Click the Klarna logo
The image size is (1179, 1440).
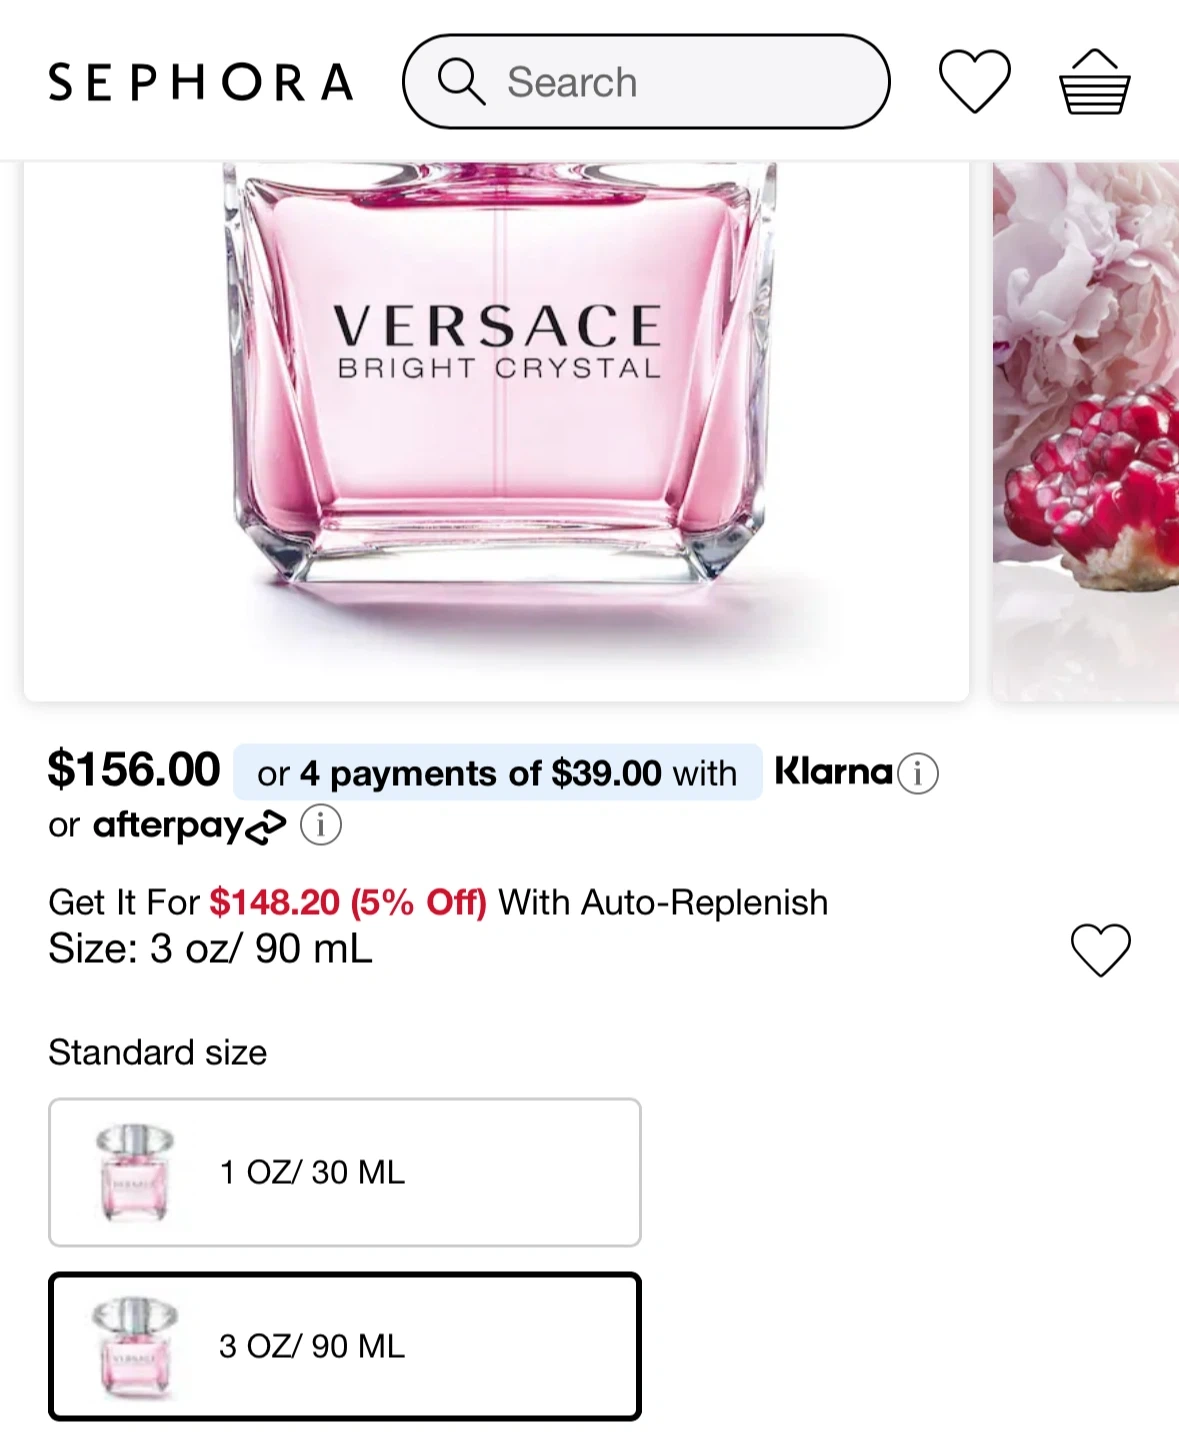[x=833, y=772]
